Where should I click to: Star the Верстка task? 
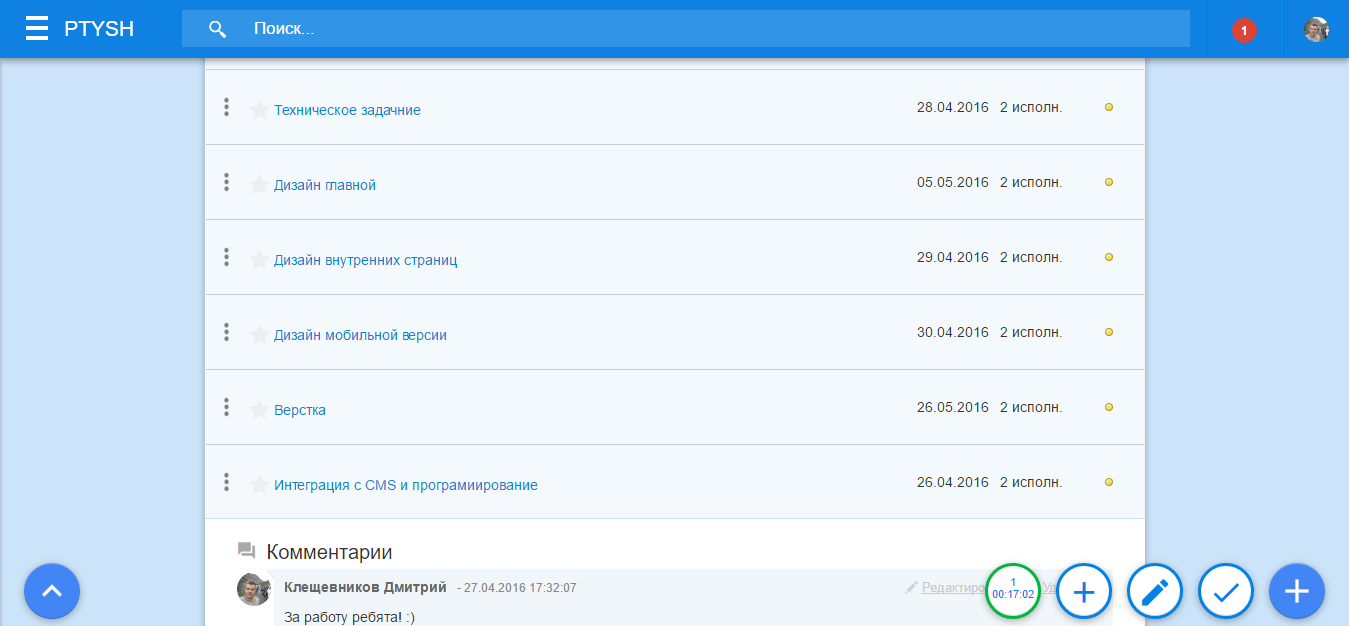pos(259,409)
